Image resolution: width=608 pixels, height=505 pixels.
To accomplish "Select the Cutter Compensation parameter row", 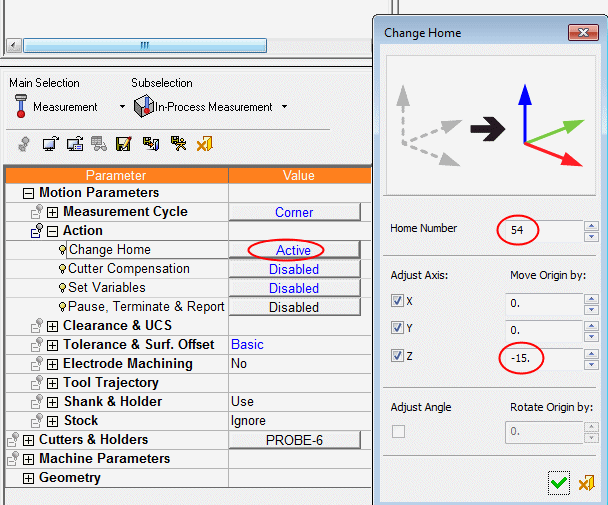I will [128, 269].
